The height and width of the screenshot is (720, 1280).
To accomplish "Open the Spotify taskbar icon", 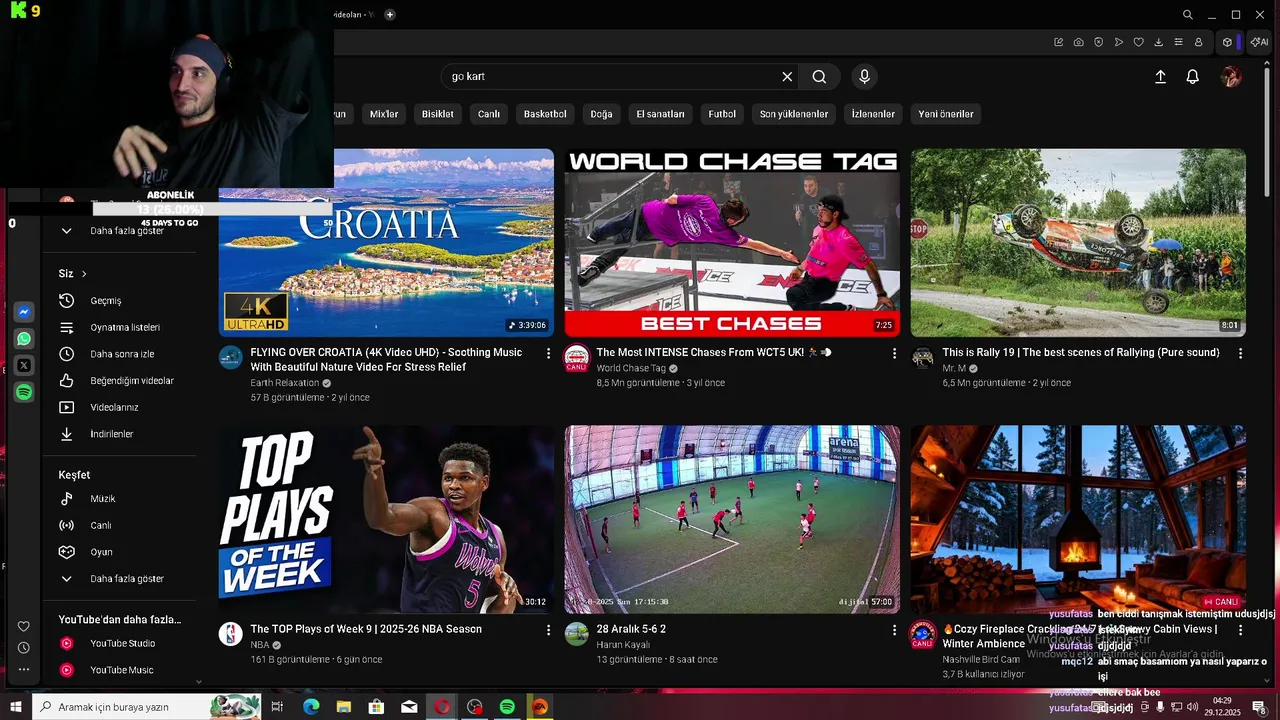I will tap(507, 707).
